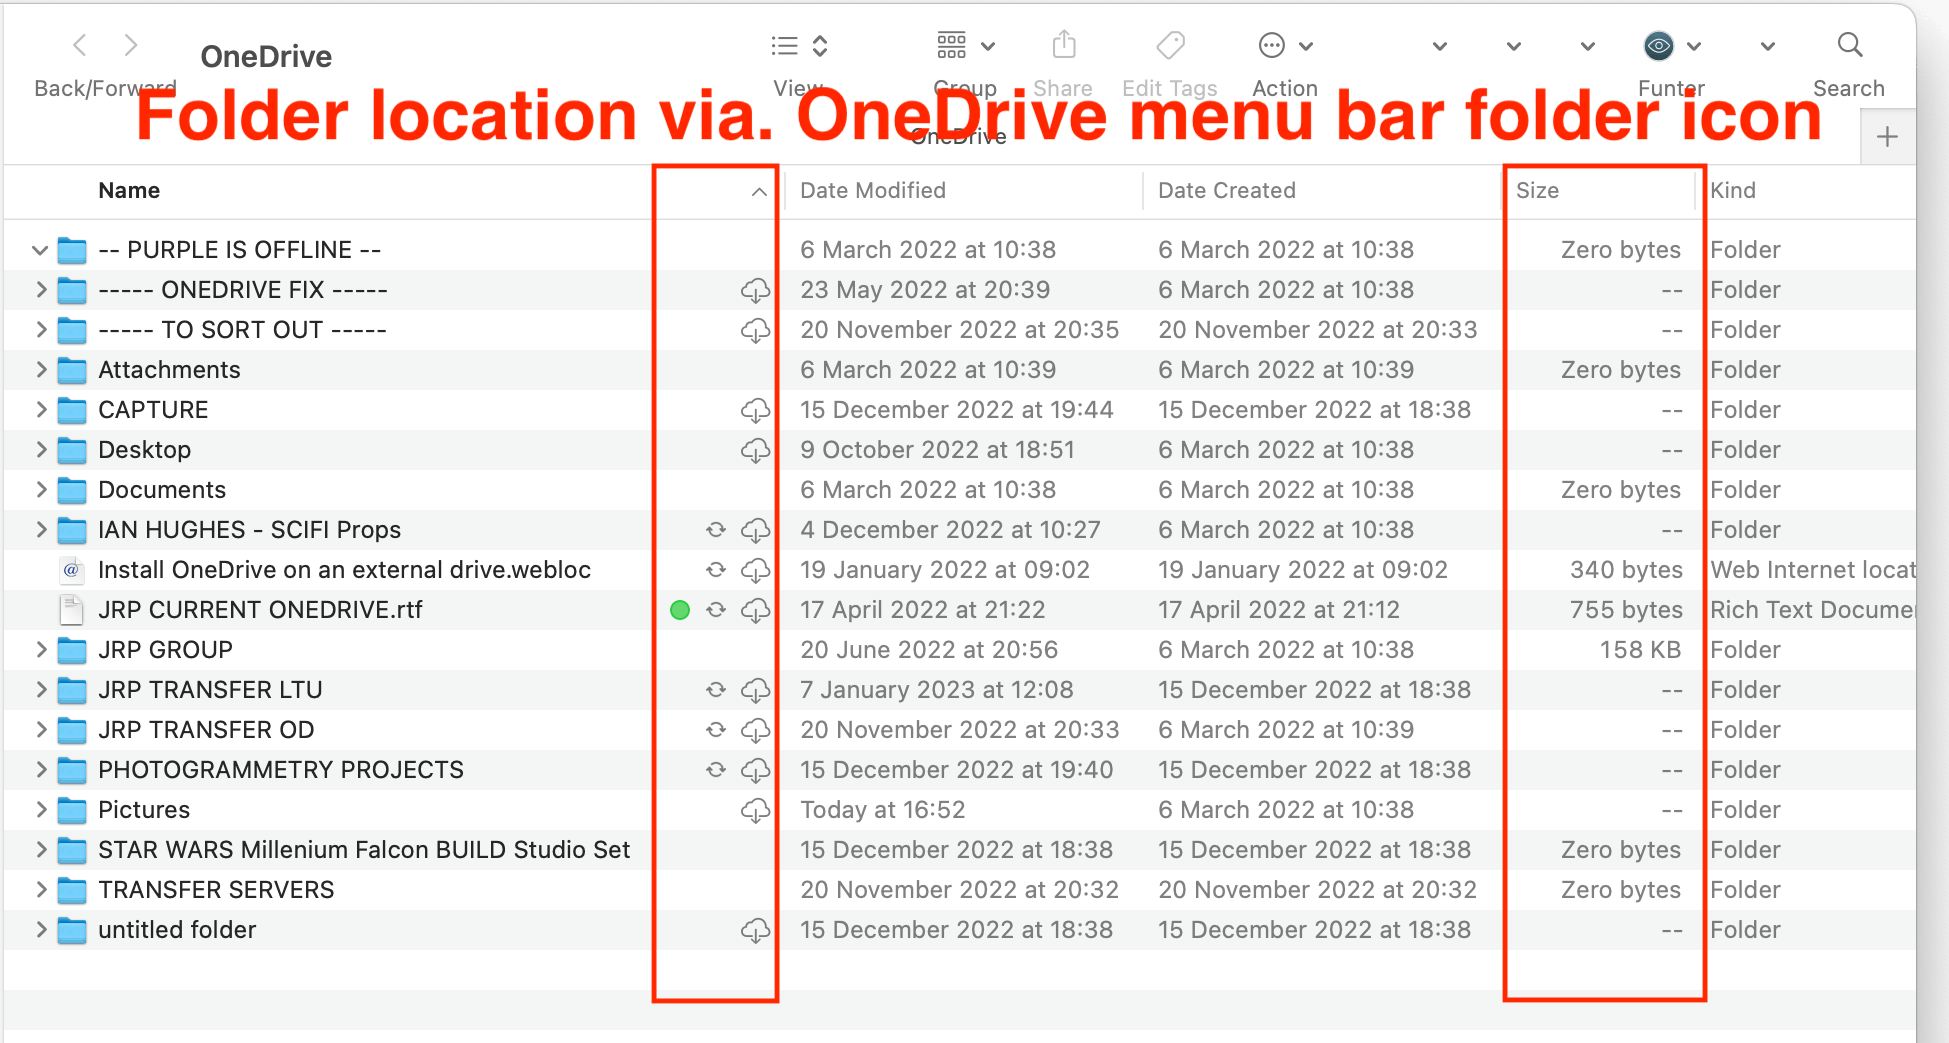Viewport: 1949px width, 1043px height.
Task: Click sync icon for JRP TRANSFER OD
Action: [x=716, y=730]
